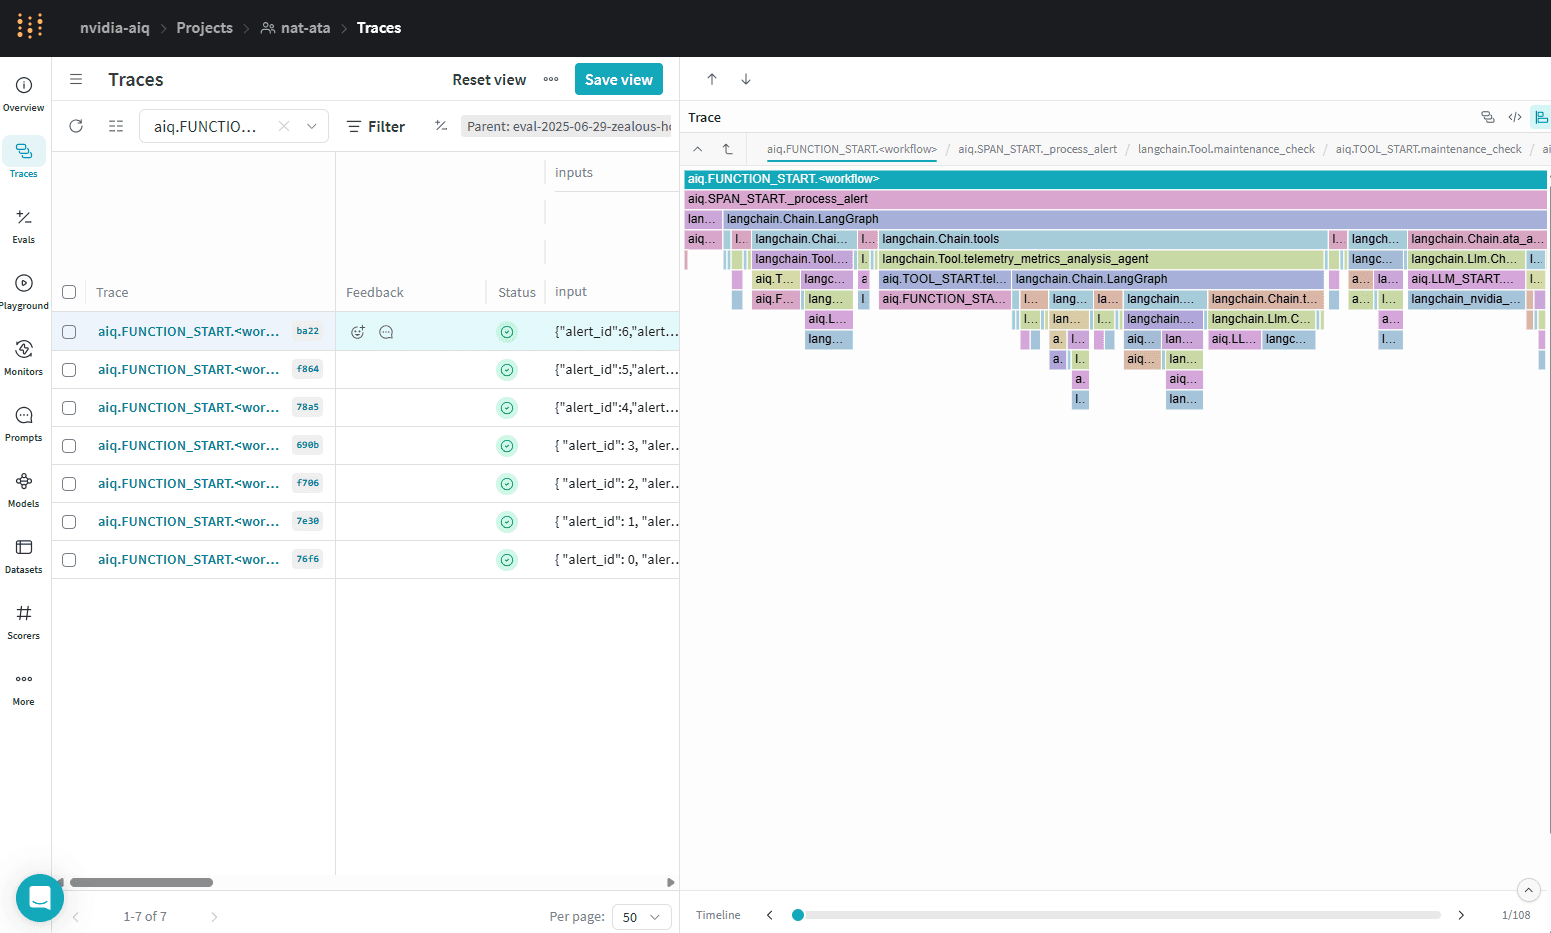Click the metrics plot icon beside Filter

click(x=441, y=126)
